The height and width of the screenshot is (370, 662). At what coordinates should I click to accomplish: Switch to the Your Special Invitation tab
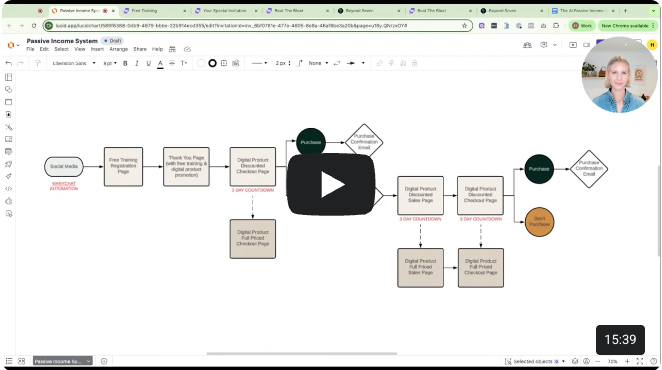[x=225, y=11]
